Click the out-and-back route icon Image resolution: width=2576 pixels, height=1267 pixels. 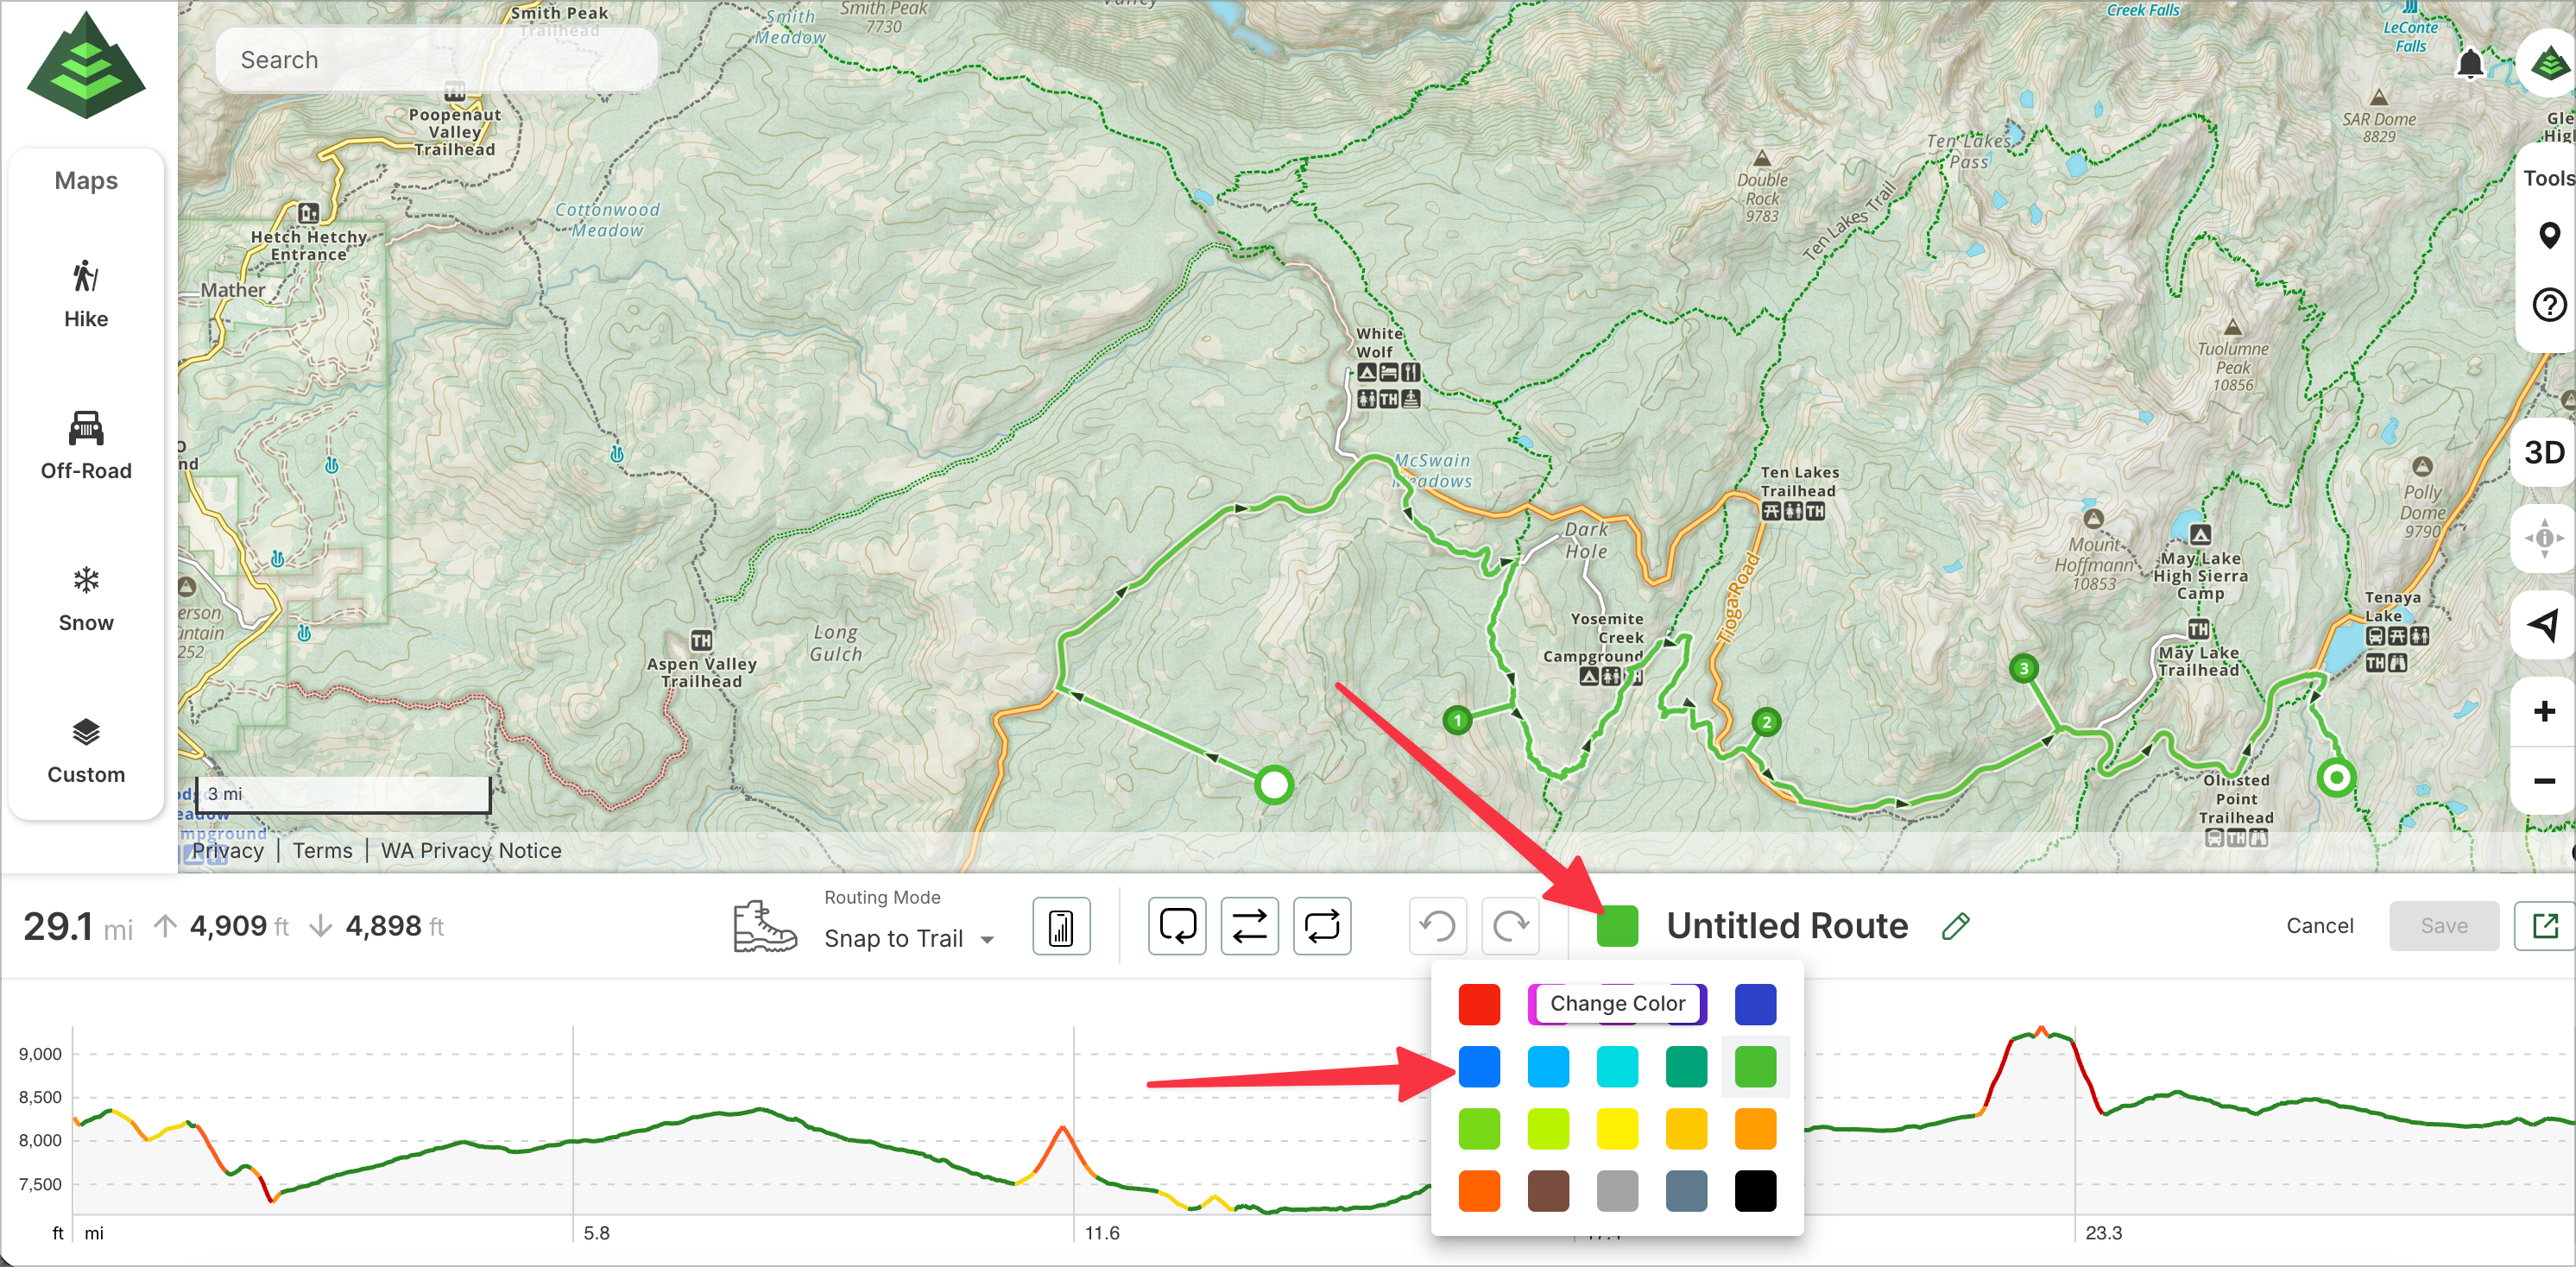point(1177,926)
